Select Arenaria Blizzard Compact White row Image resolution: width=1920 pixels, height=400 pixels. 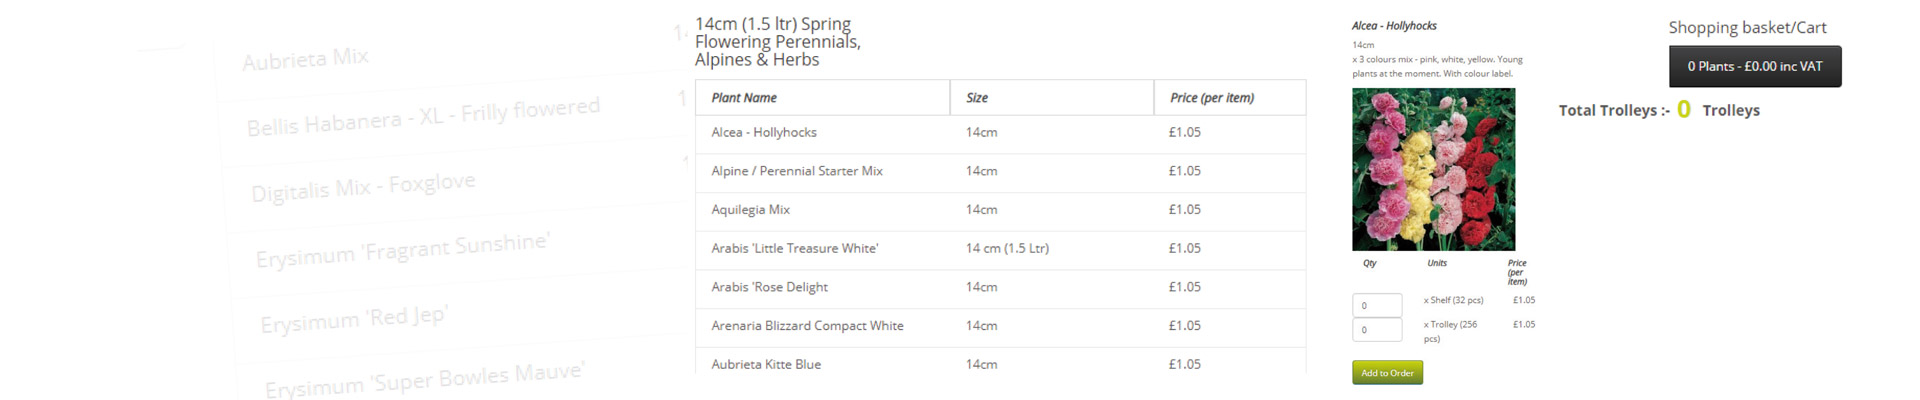[1000, 327]
